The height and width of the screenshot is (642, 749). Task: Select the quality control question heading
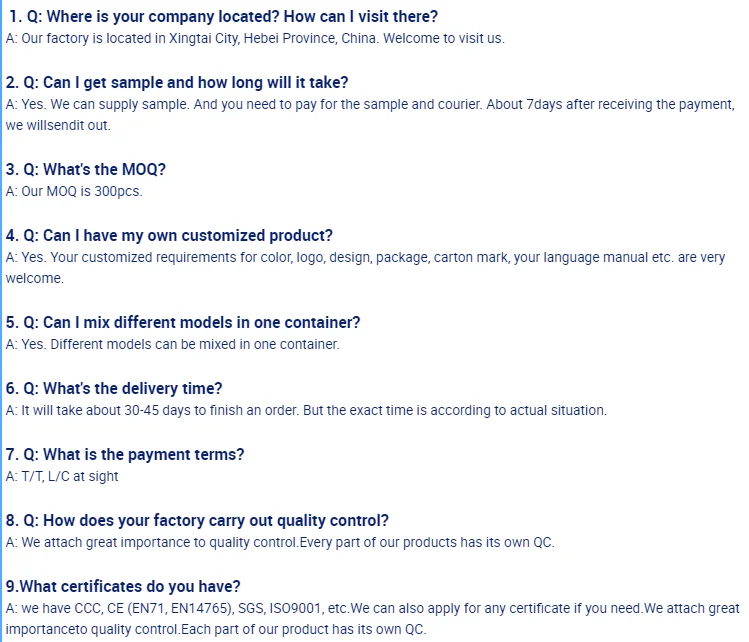[x=197, y=521]
